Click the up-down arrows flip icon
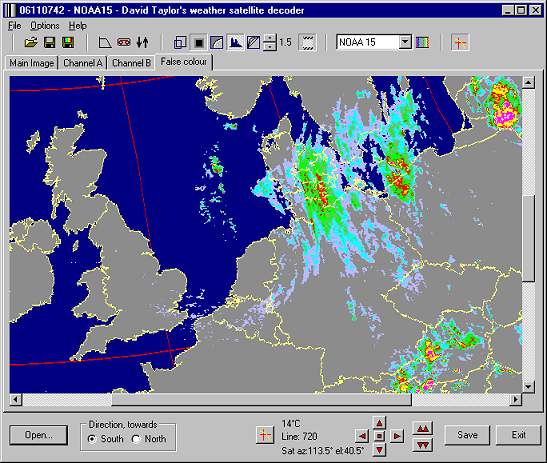The width and height of the screenshot is (547, 463). (x=142, y=43)
